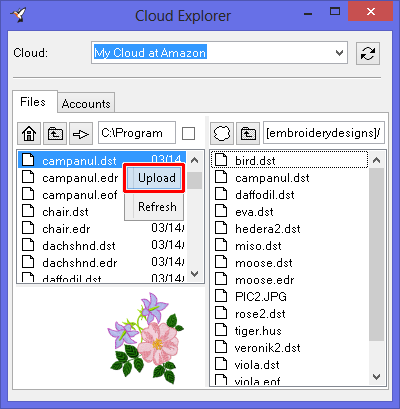Click the embroiderydesigns cloud path field

coord(324,133)
